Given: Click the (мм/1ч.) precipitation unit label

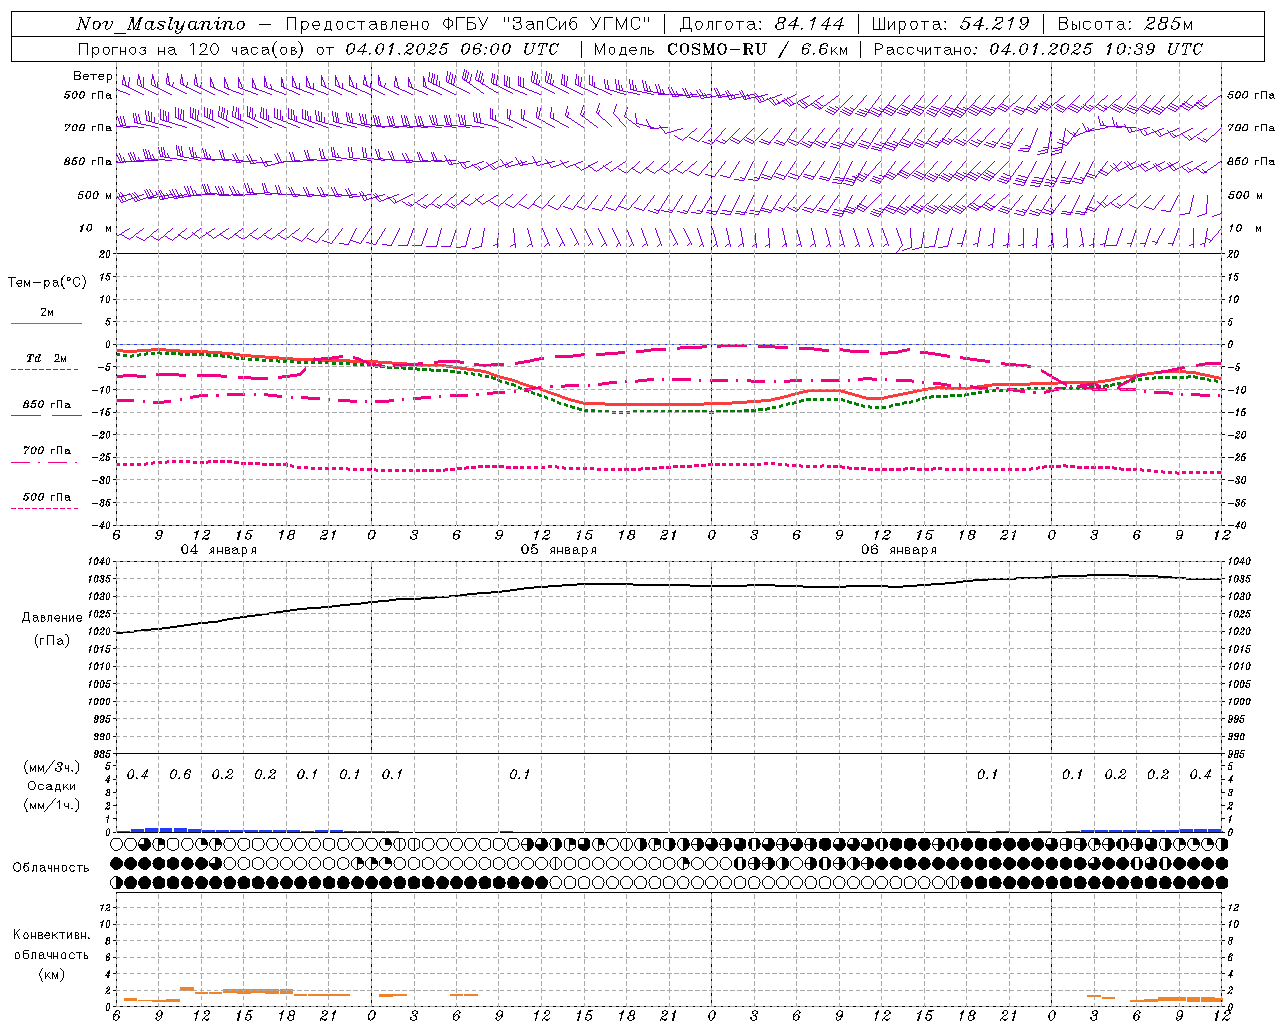Looking at the screenshot, I should tap(52, 805).
